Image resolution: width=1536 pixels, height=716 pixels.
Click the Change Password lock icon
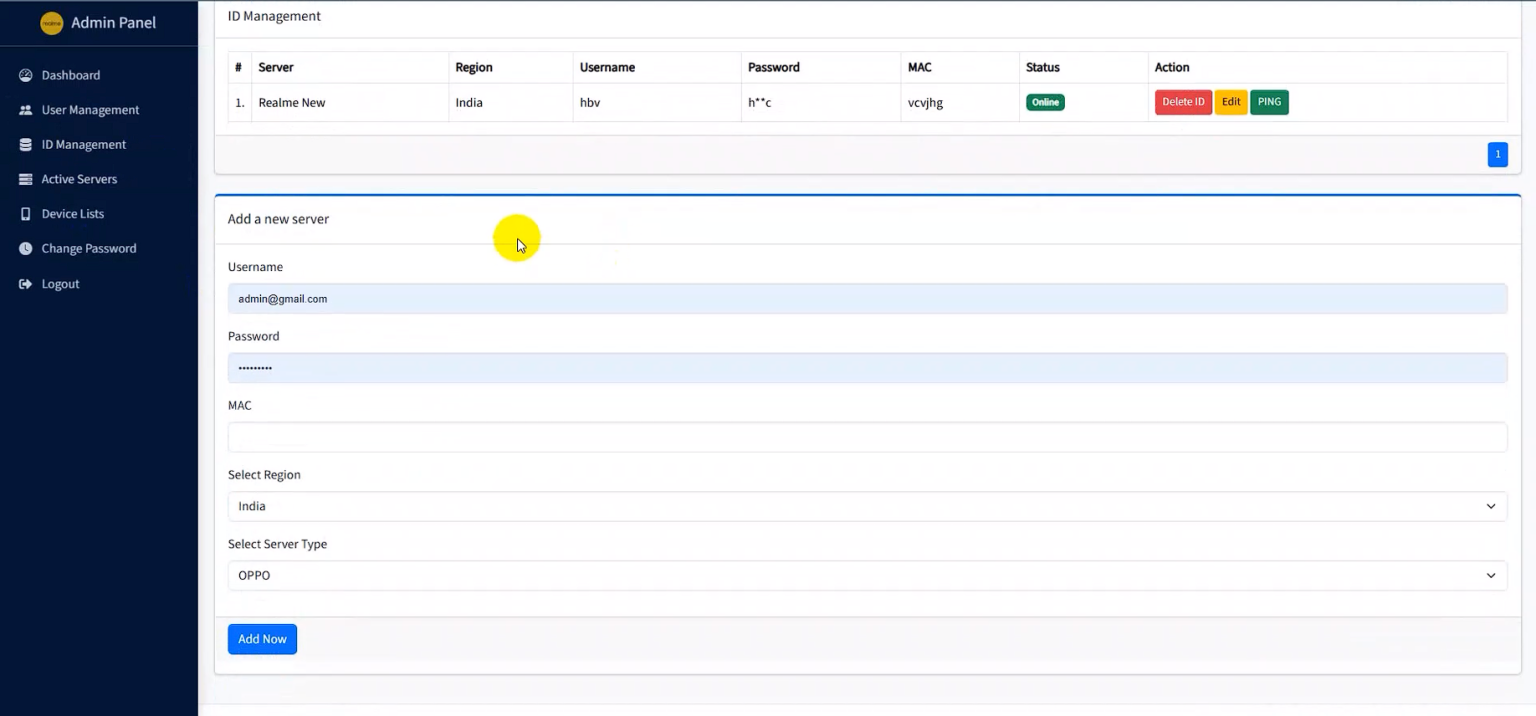tap(26, 249)
